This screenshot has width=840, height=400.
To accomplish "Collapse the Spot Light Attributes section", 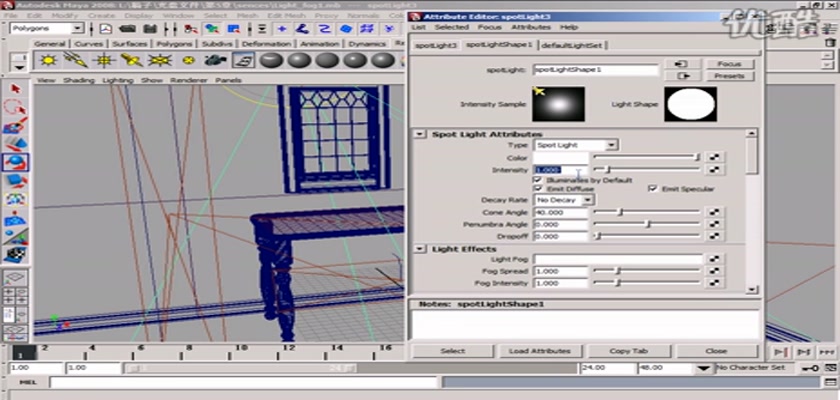I will 419,134.
